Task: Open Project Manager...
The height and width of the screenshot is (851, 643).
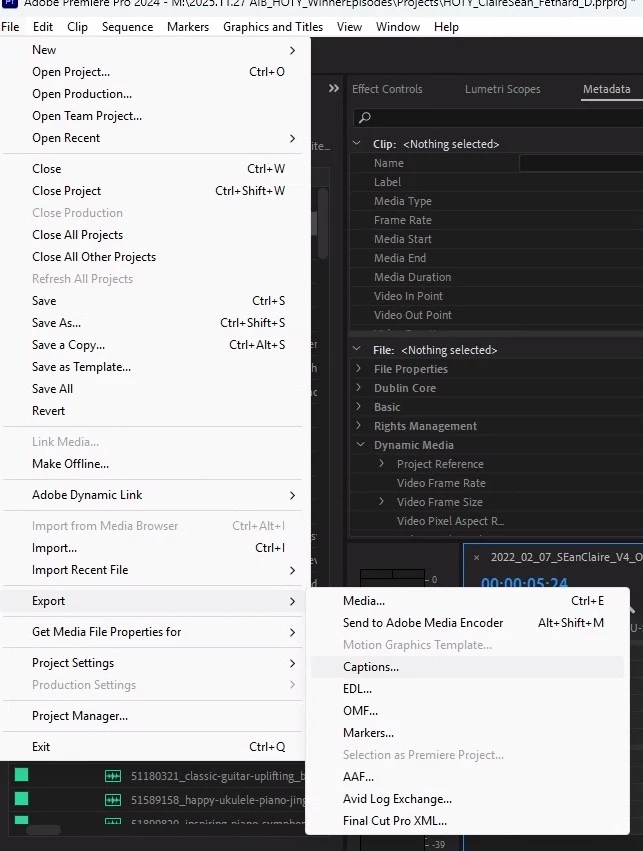Action: coord(152,716)
